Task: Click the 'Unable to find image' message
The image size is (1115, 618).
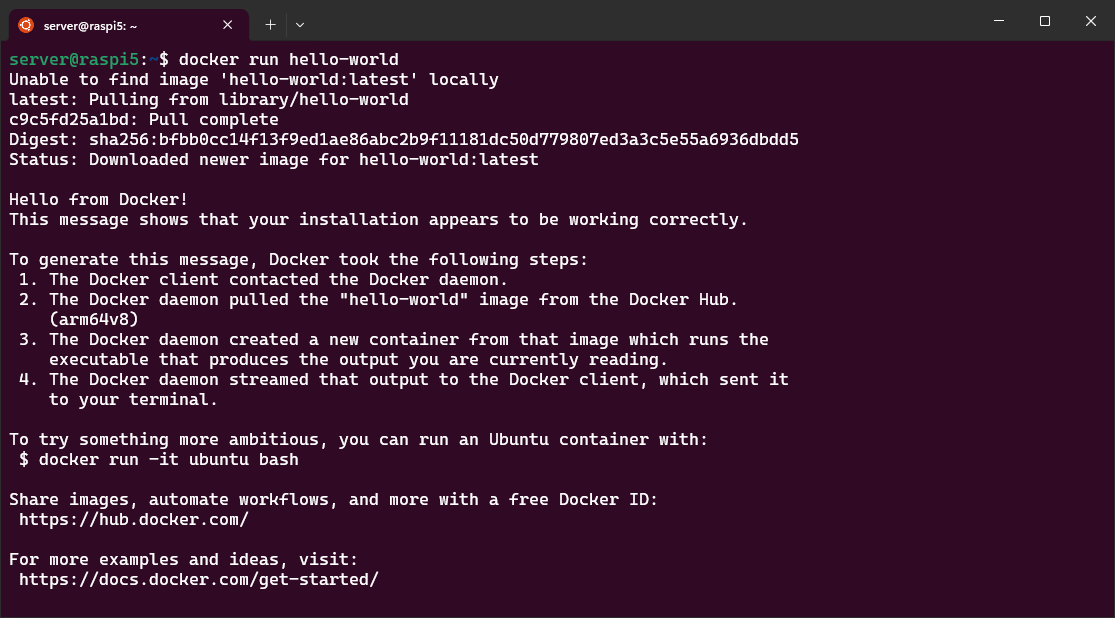Action: pos(254,80)
